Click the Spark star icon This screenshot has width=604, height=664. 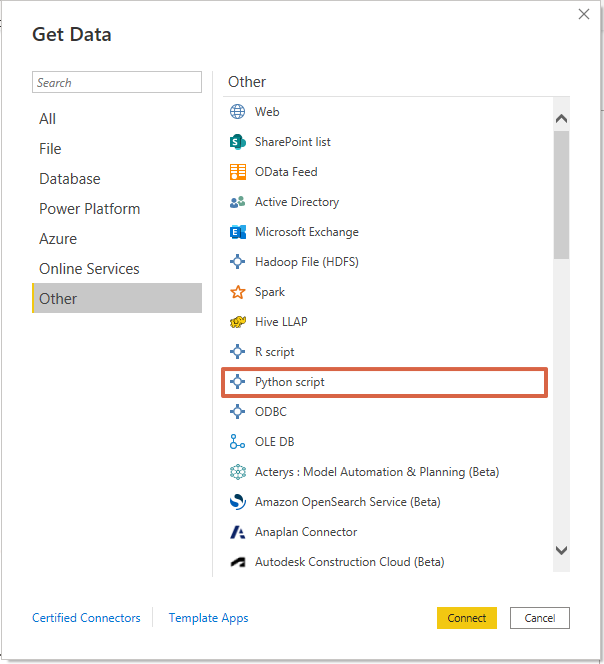click(237, 292)
